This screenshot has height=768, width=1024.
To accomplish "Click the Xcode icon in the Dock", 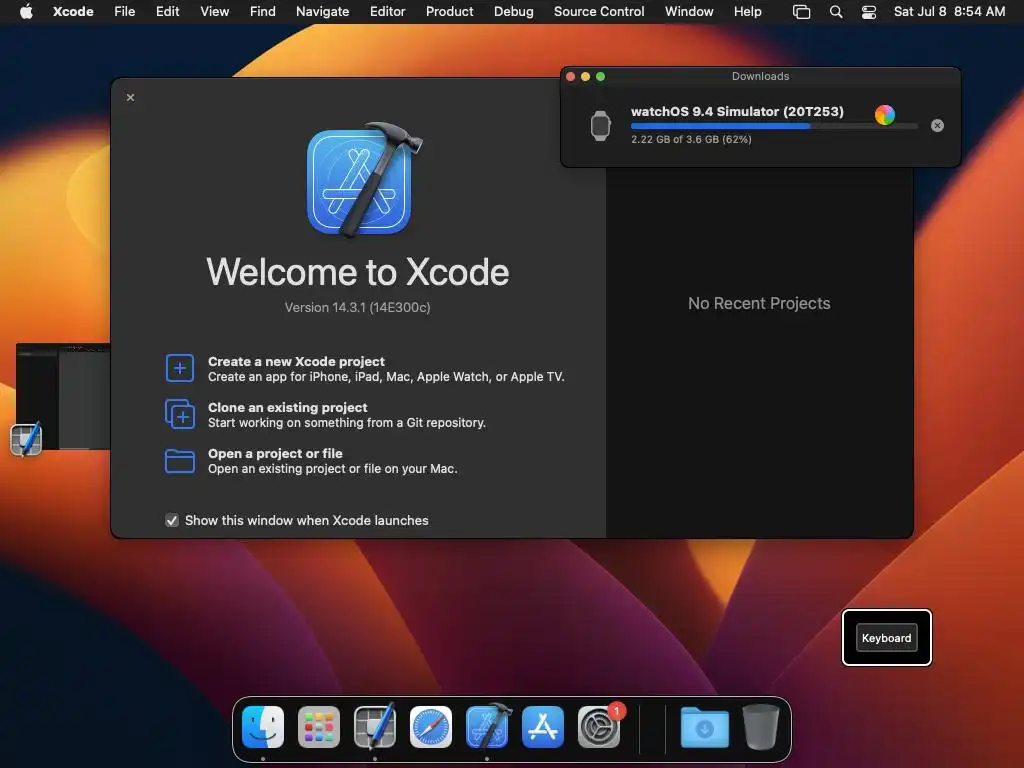I will coord(487,726).
